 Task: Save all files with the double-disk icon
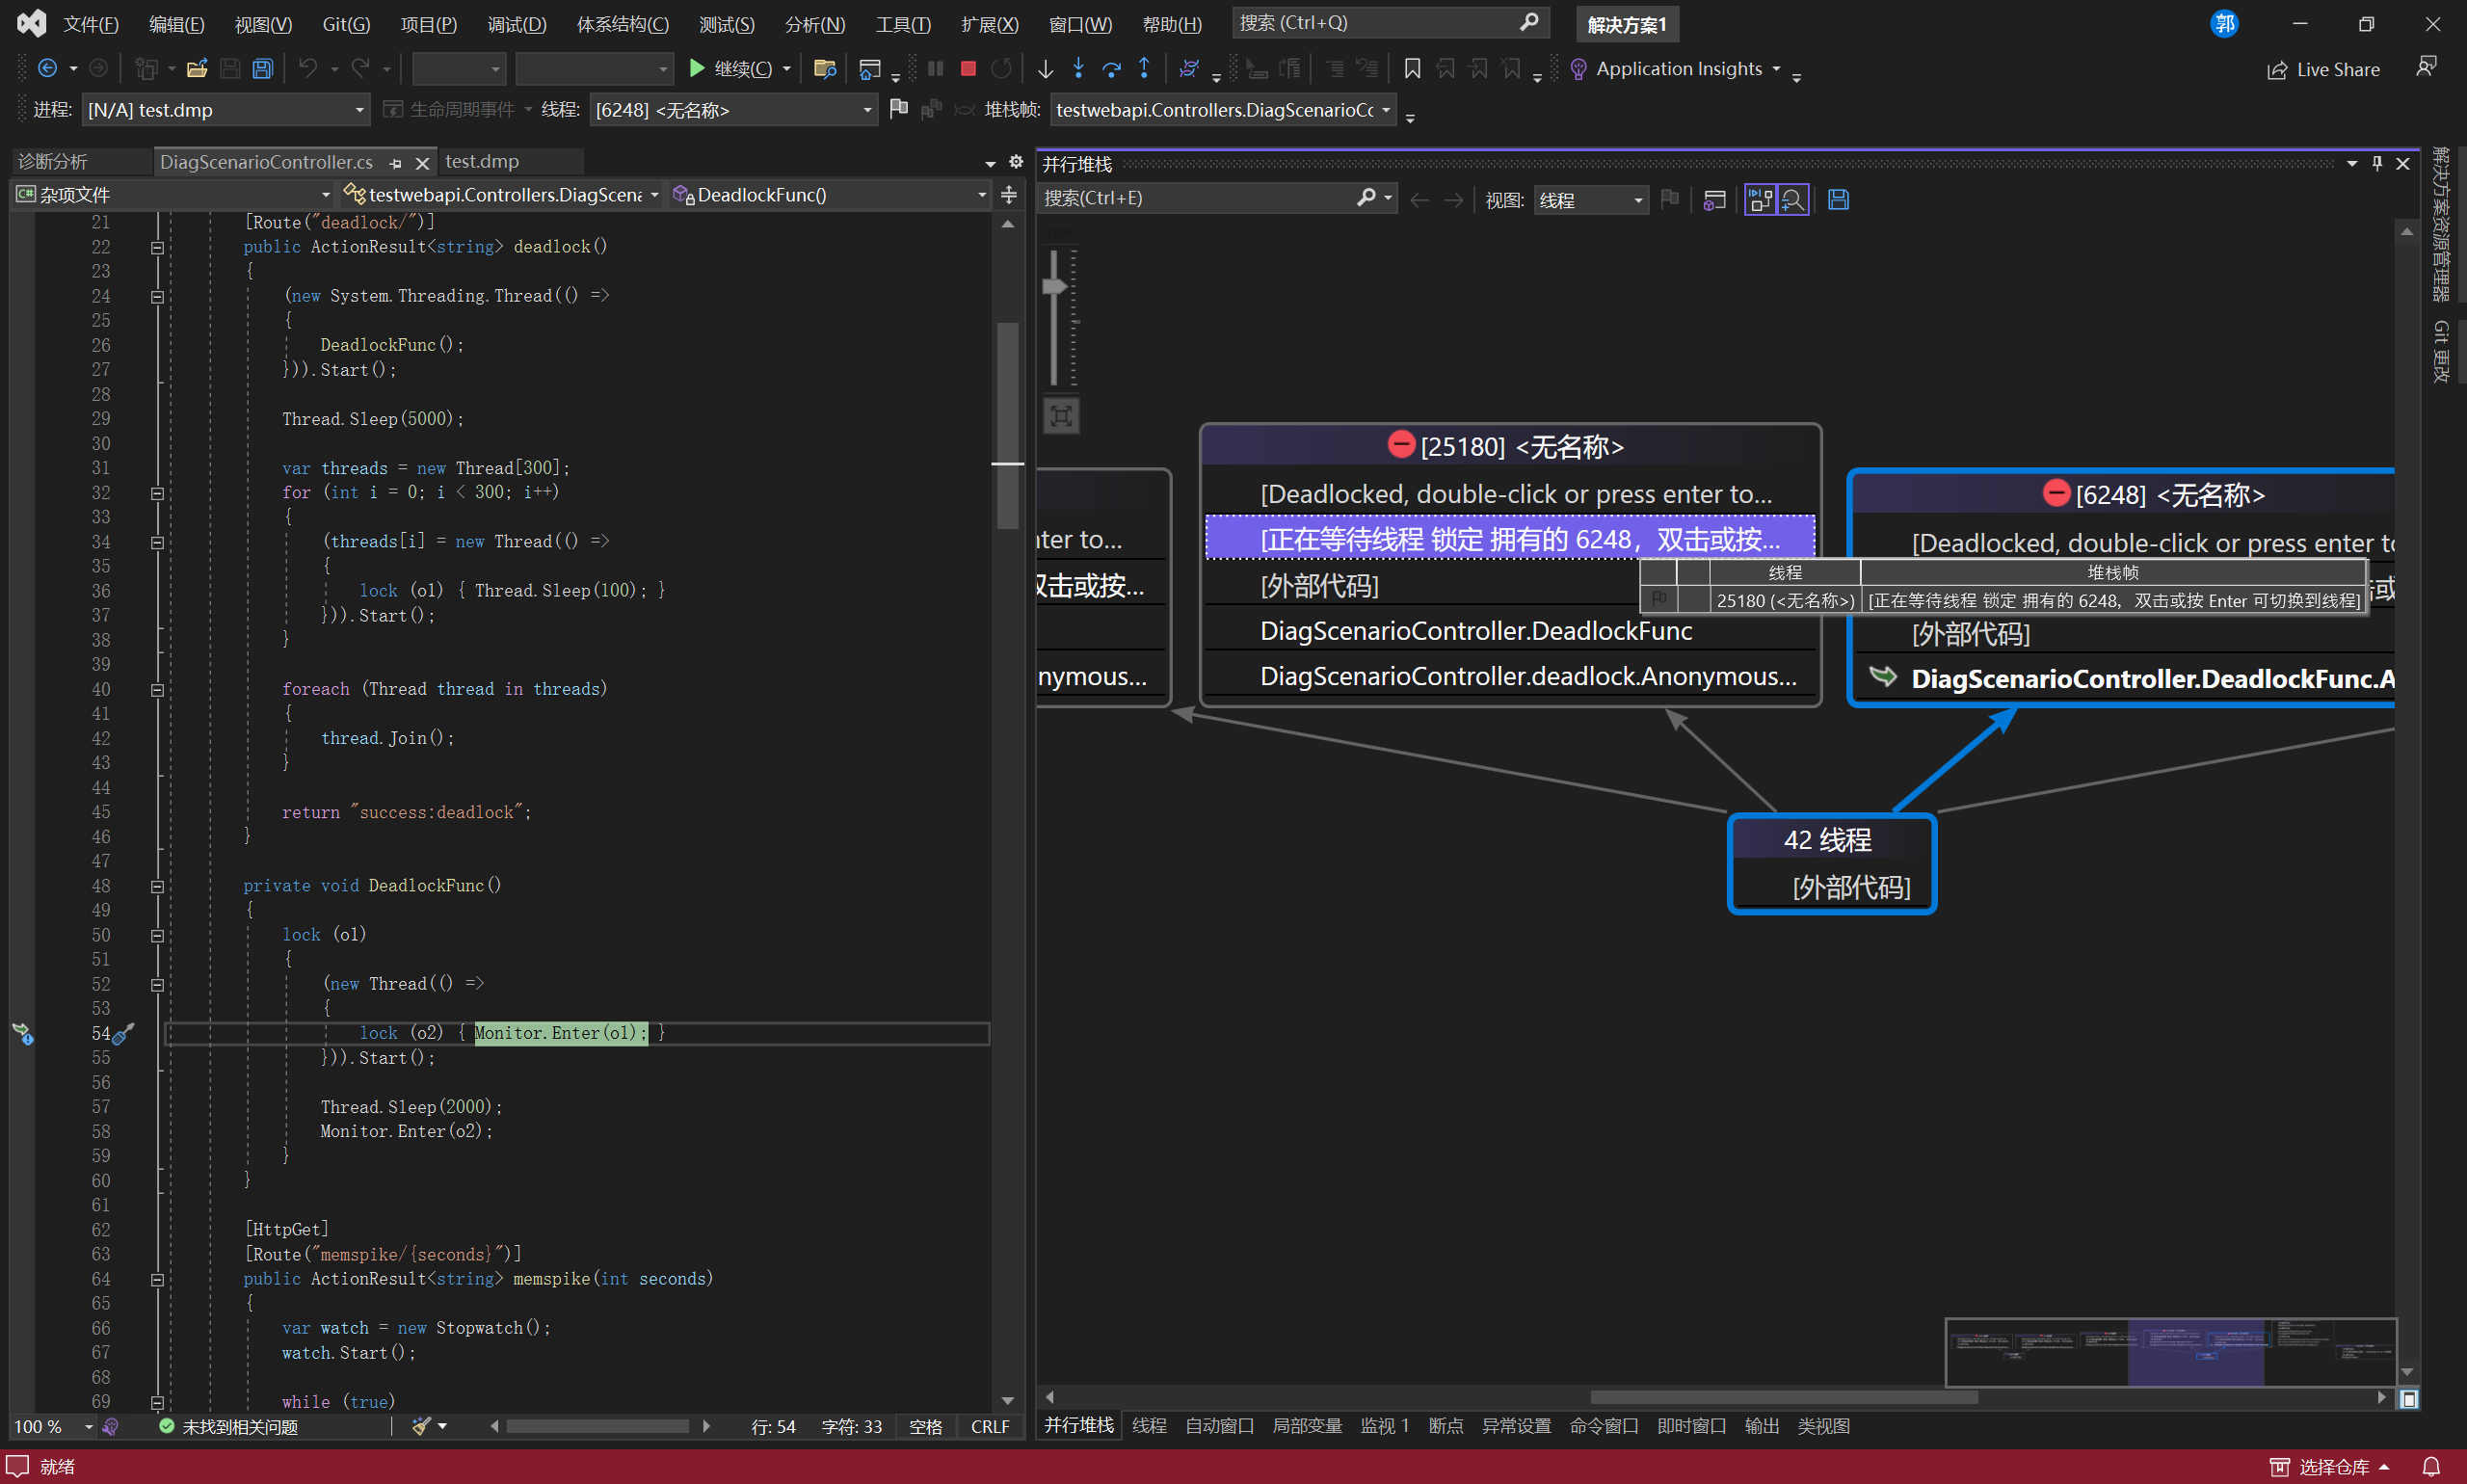[262, 68]
